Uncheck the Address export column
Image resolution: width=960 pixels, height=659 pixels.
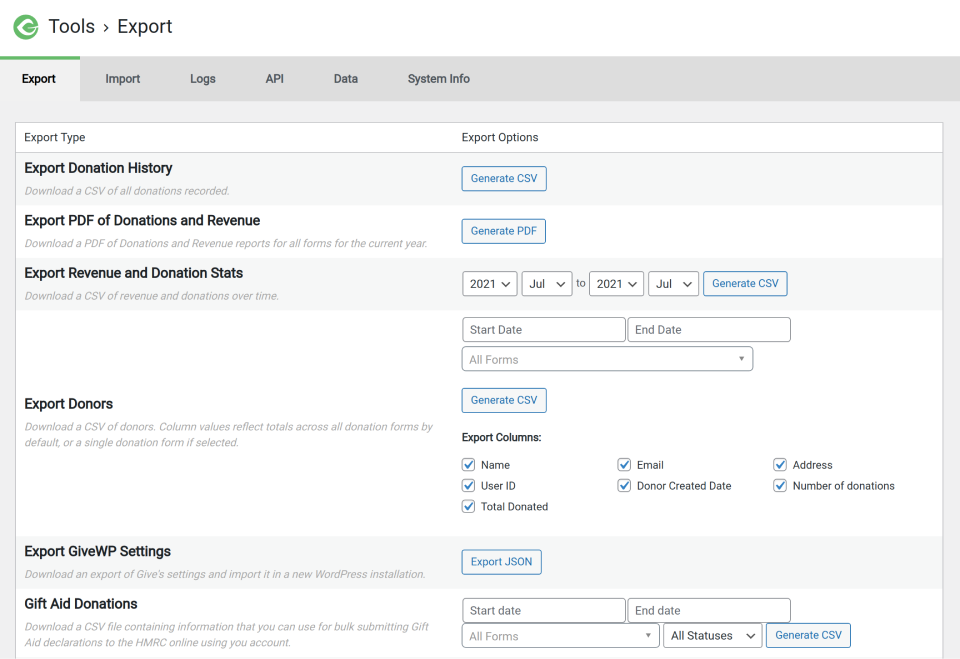coord(780,465)
